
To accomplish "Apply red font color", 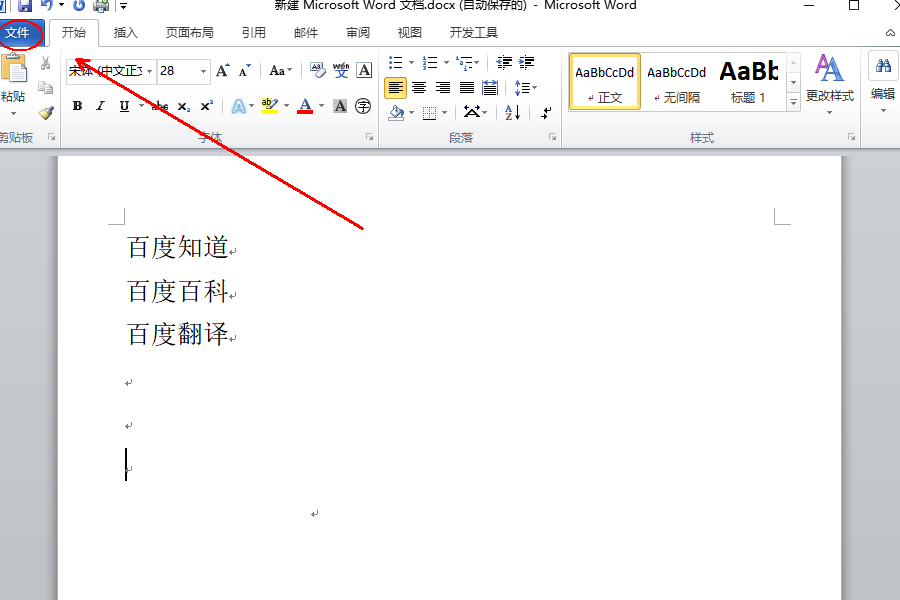I will 305,106.
